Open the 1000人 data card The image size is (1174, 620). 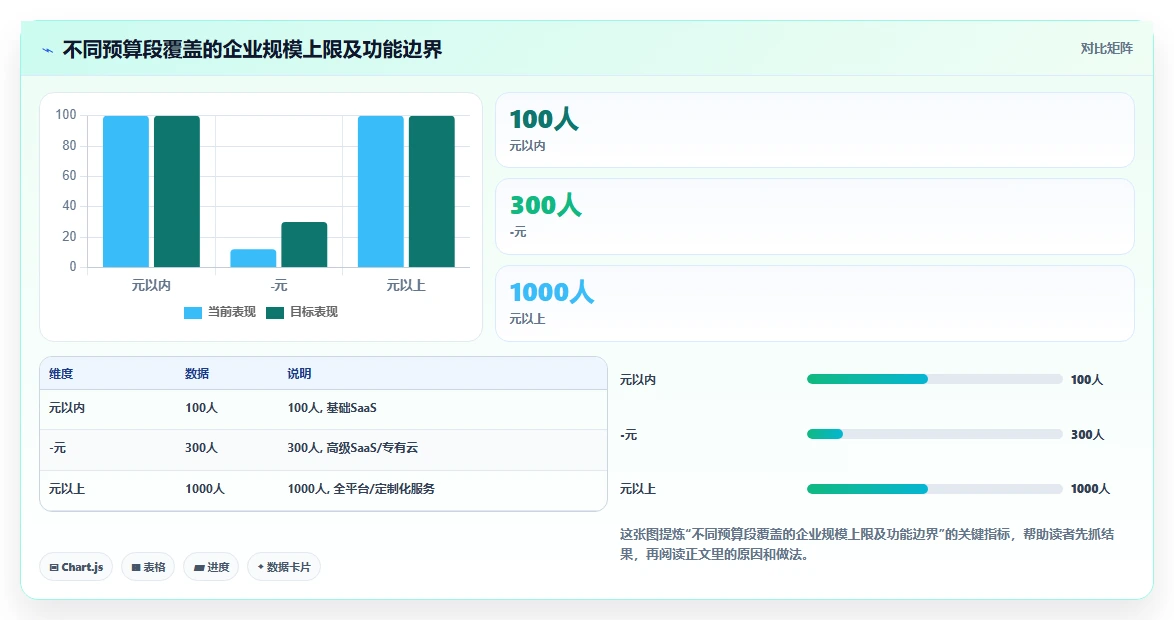(815, 303)
